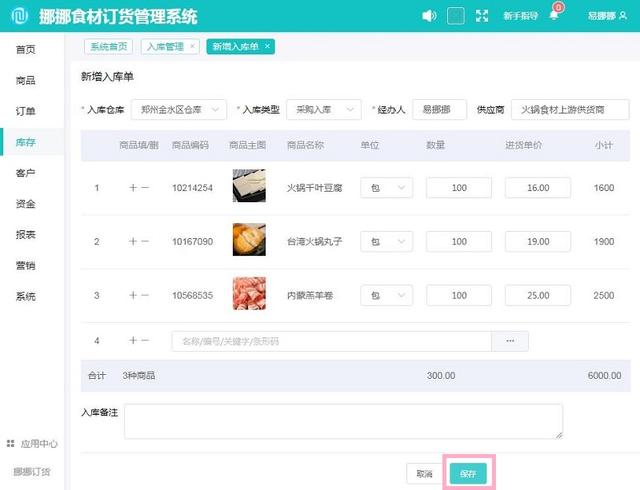Open 内蒙羔羊卷 product thumbnail
Viewport: 640px width, 490px height.
click(249, 294)
